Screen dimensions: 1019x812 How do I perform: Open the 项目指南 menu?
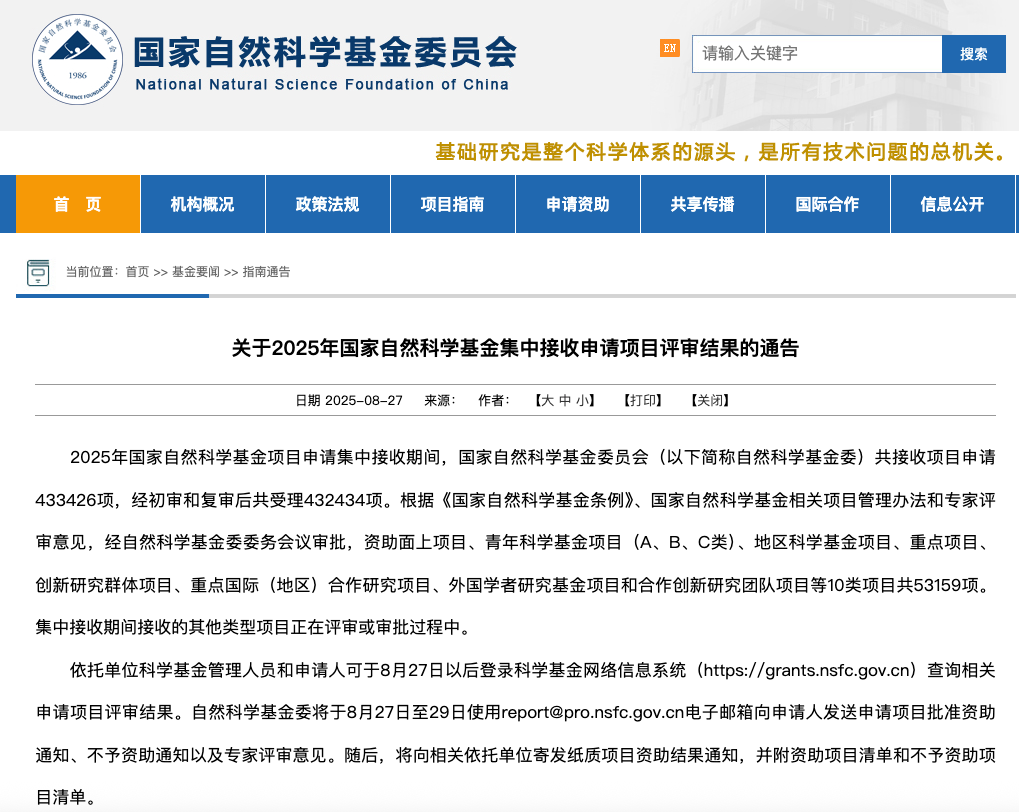coord(452,204)
